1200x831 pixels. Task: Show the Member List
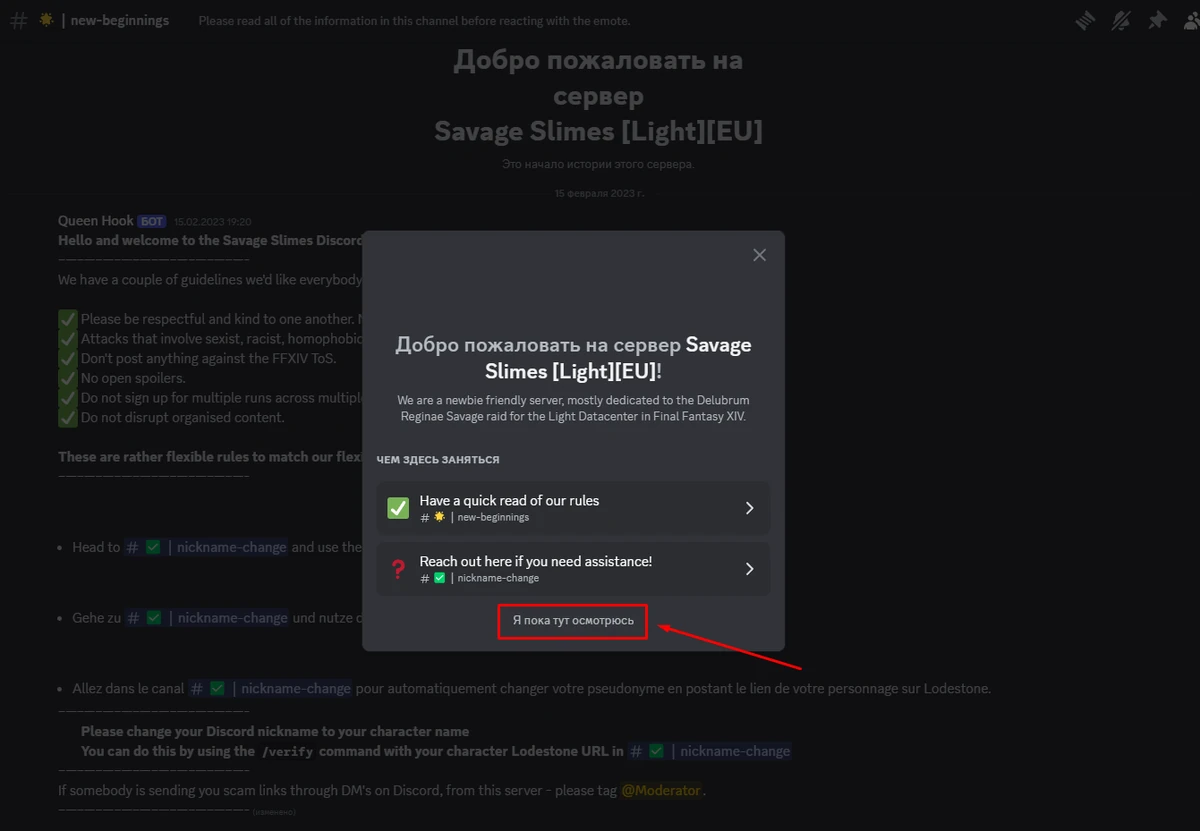(x=1192, y=20)
